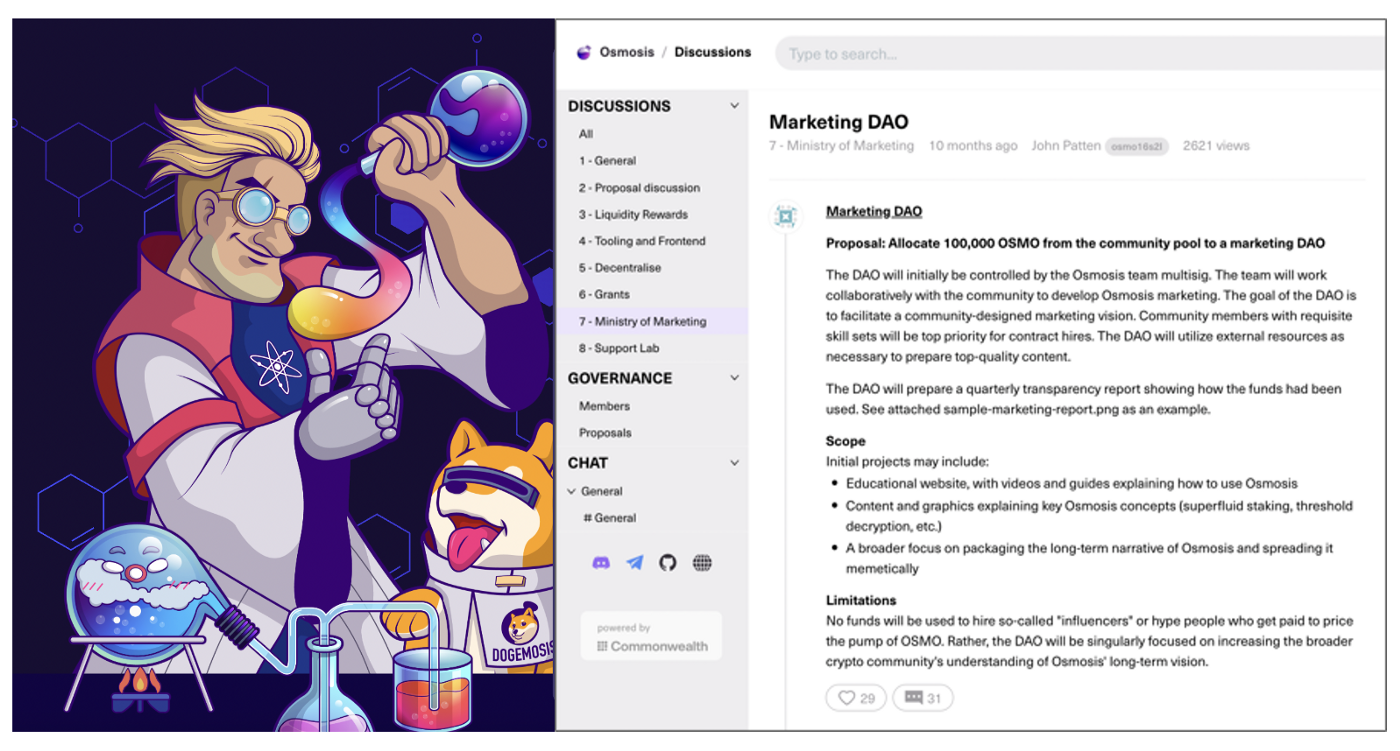Viewport: 1400px width, 751px height.
Task: Click the osmo16s2l address badge
Action: (x=1137, y=146)
